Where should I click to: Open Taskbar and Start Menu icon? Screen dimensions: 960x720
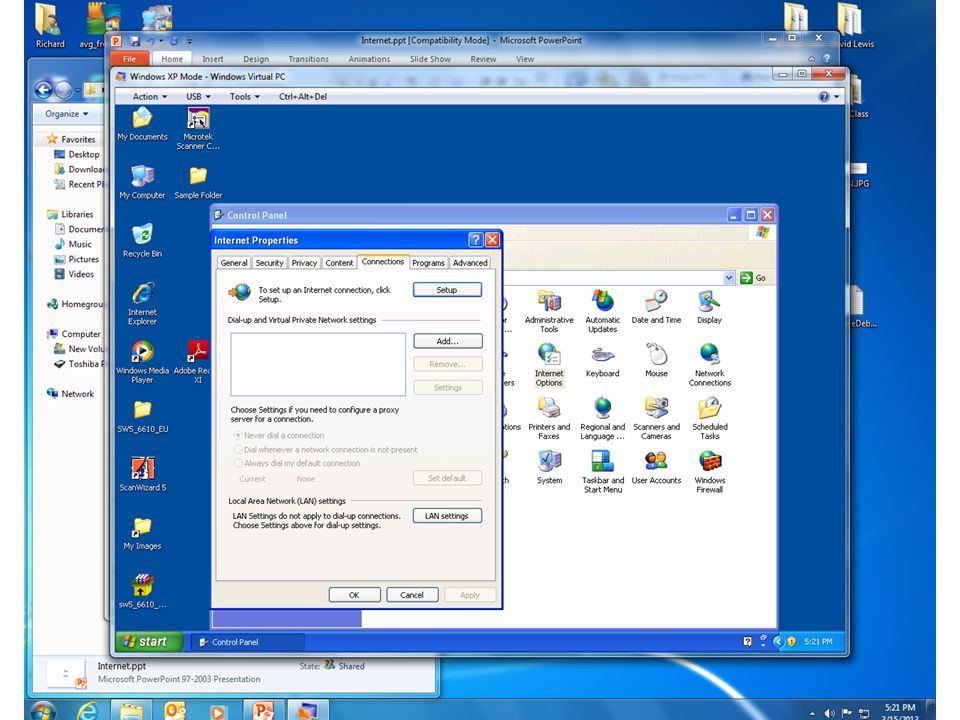pos(602,472)
